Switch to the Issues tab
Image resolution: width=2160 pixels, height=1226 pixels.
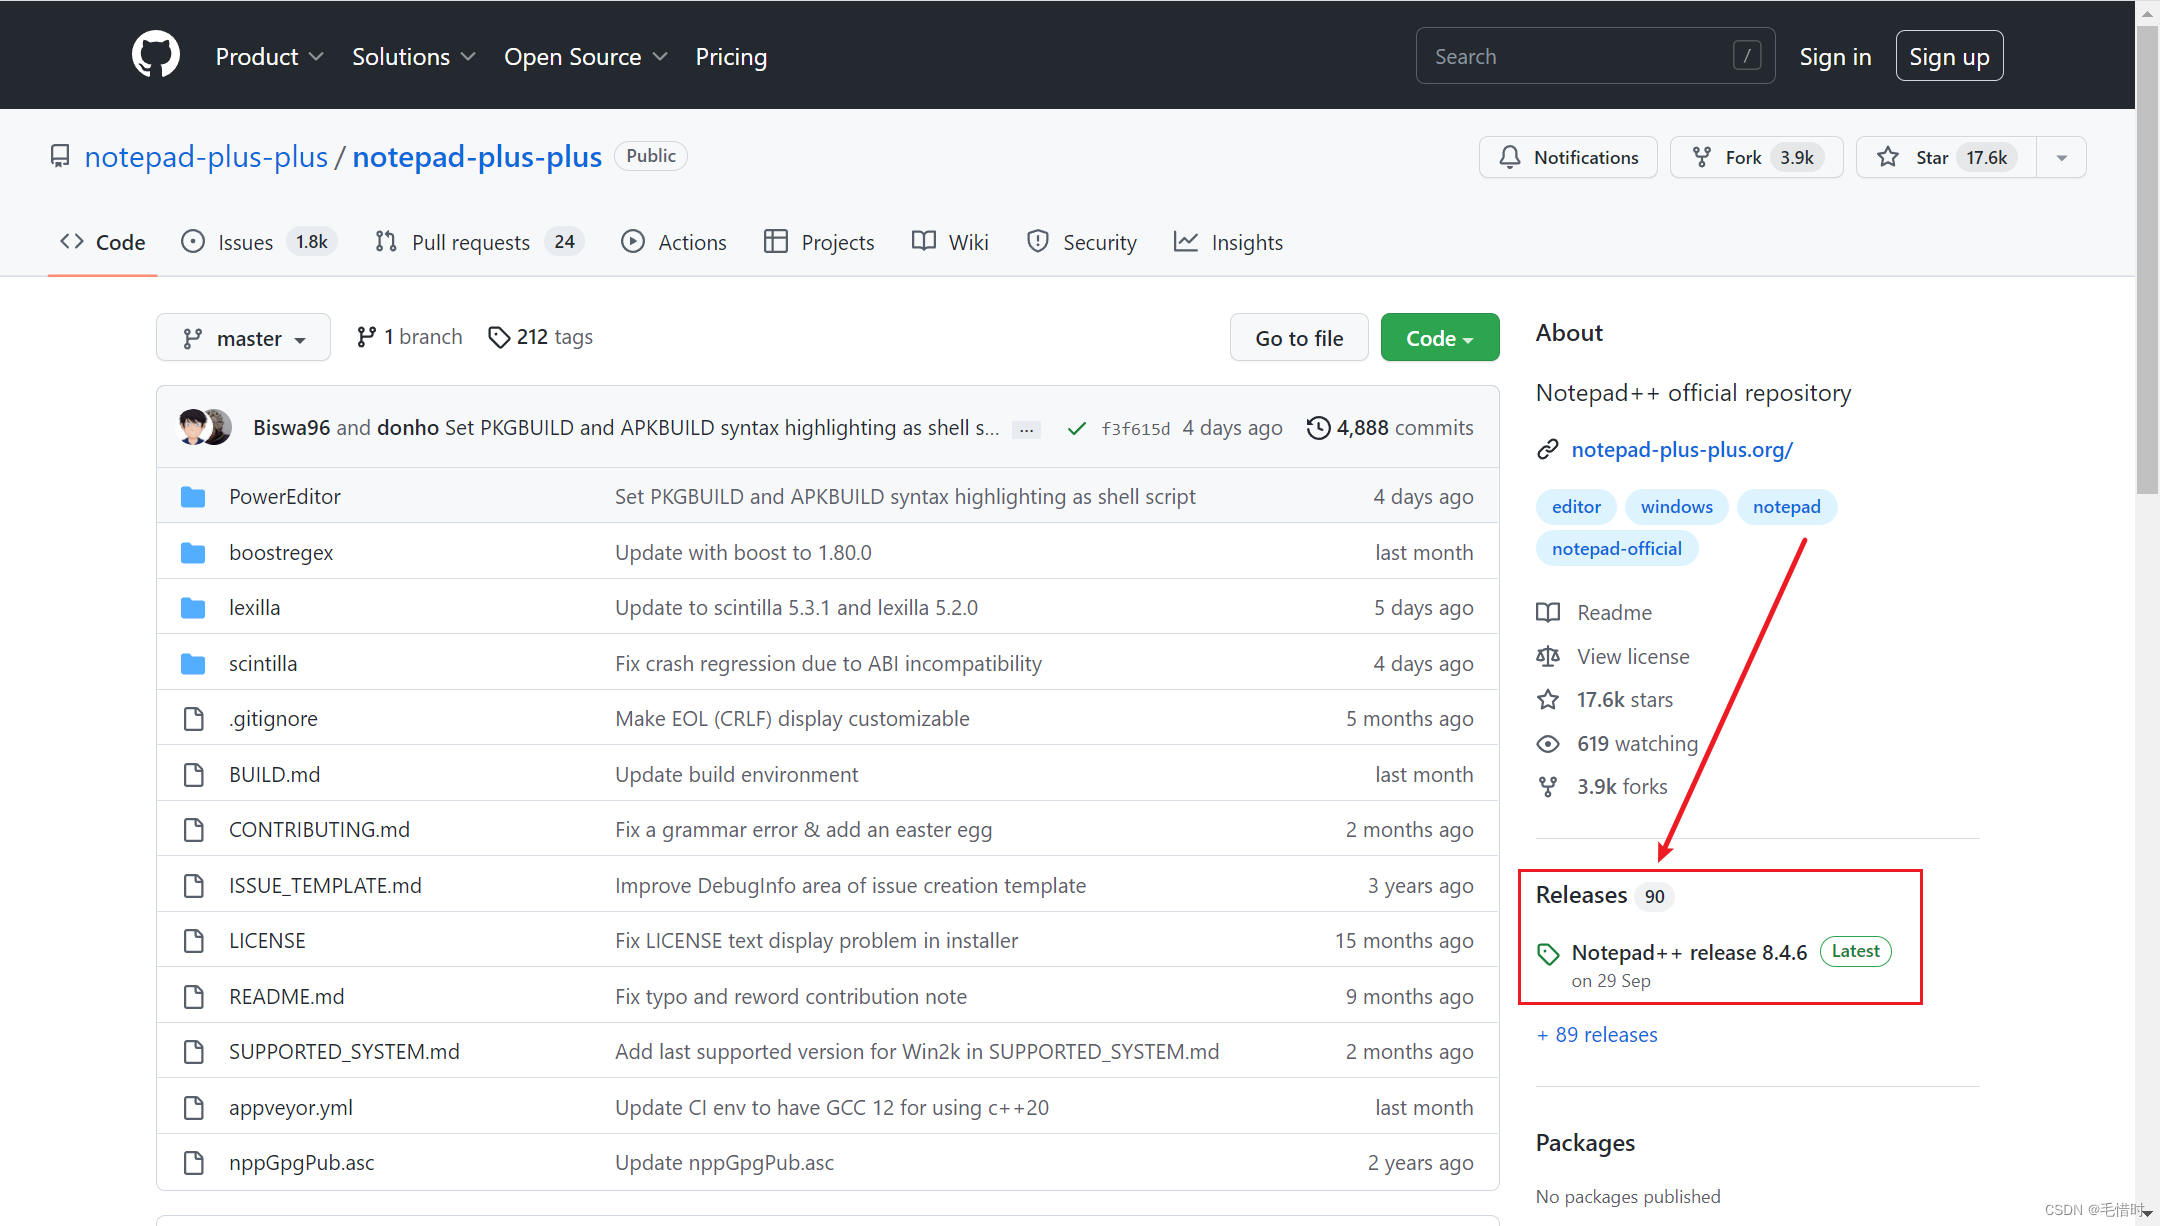[x=245, y=242]
